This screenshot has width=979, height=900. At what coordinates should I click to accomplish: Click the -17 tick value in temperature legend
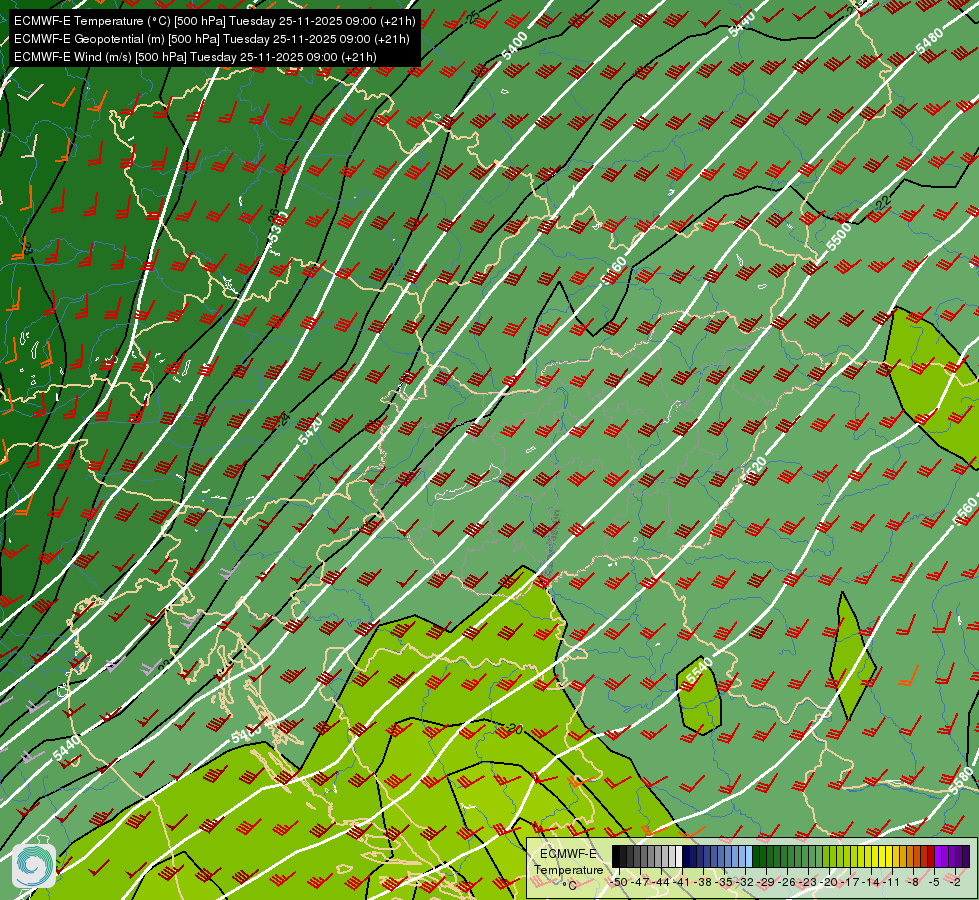tap(850, 882)
